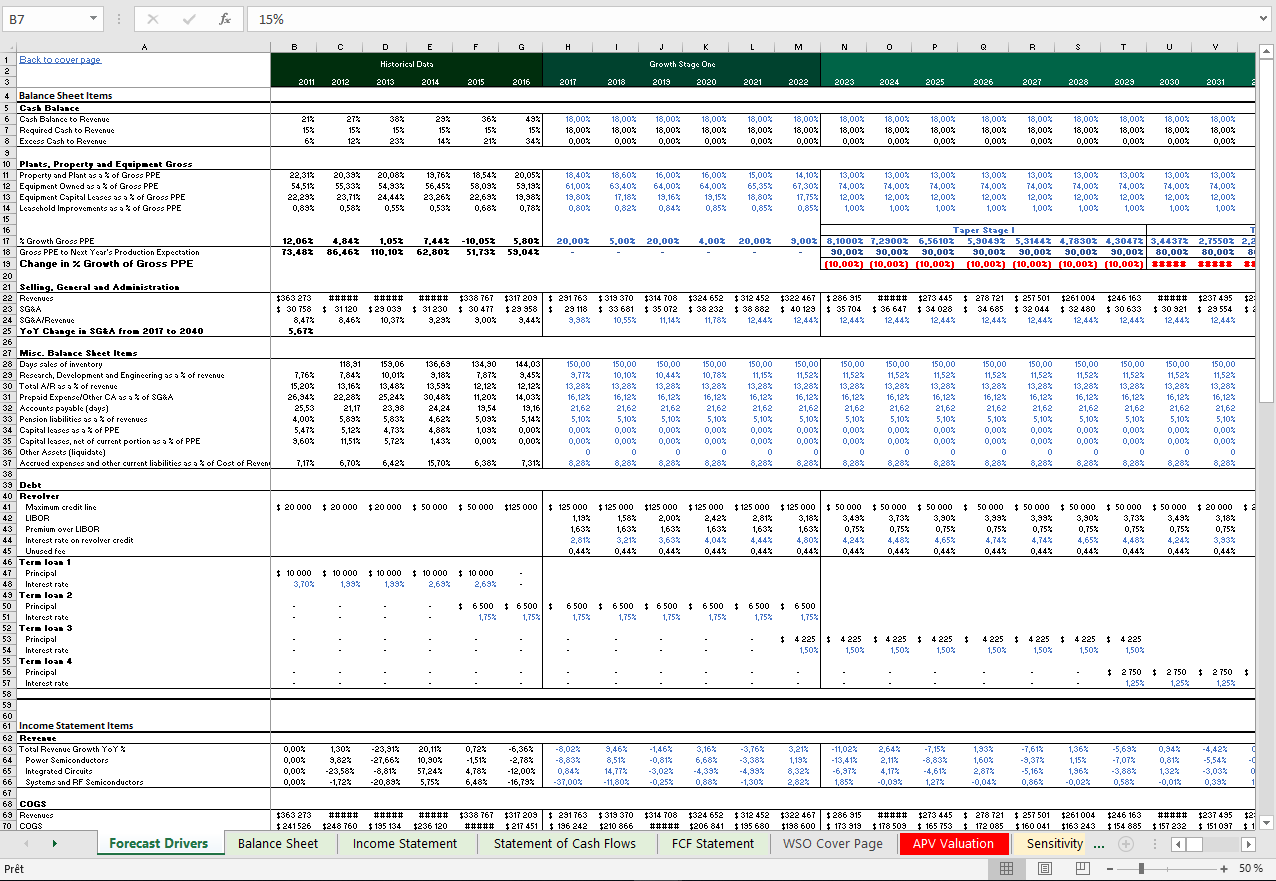
Task: Click vertical scrollbar down arrow
Action: [x=1268, y=824]
